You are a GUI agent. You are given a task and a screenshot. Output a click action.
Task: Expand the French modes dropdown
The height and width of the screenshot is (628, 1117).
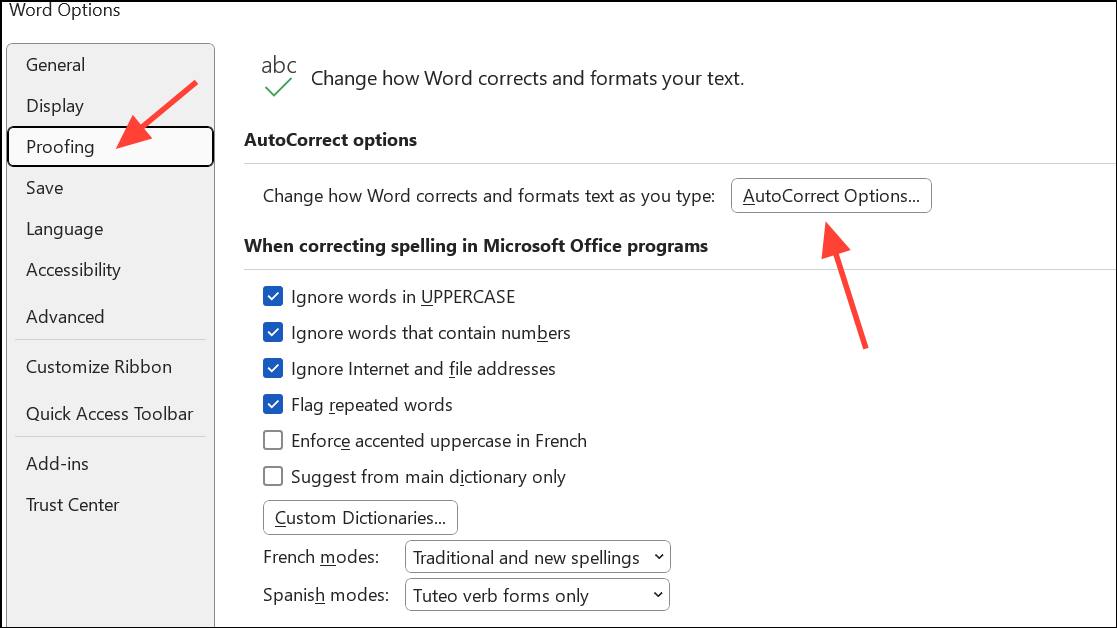[538, 557]
